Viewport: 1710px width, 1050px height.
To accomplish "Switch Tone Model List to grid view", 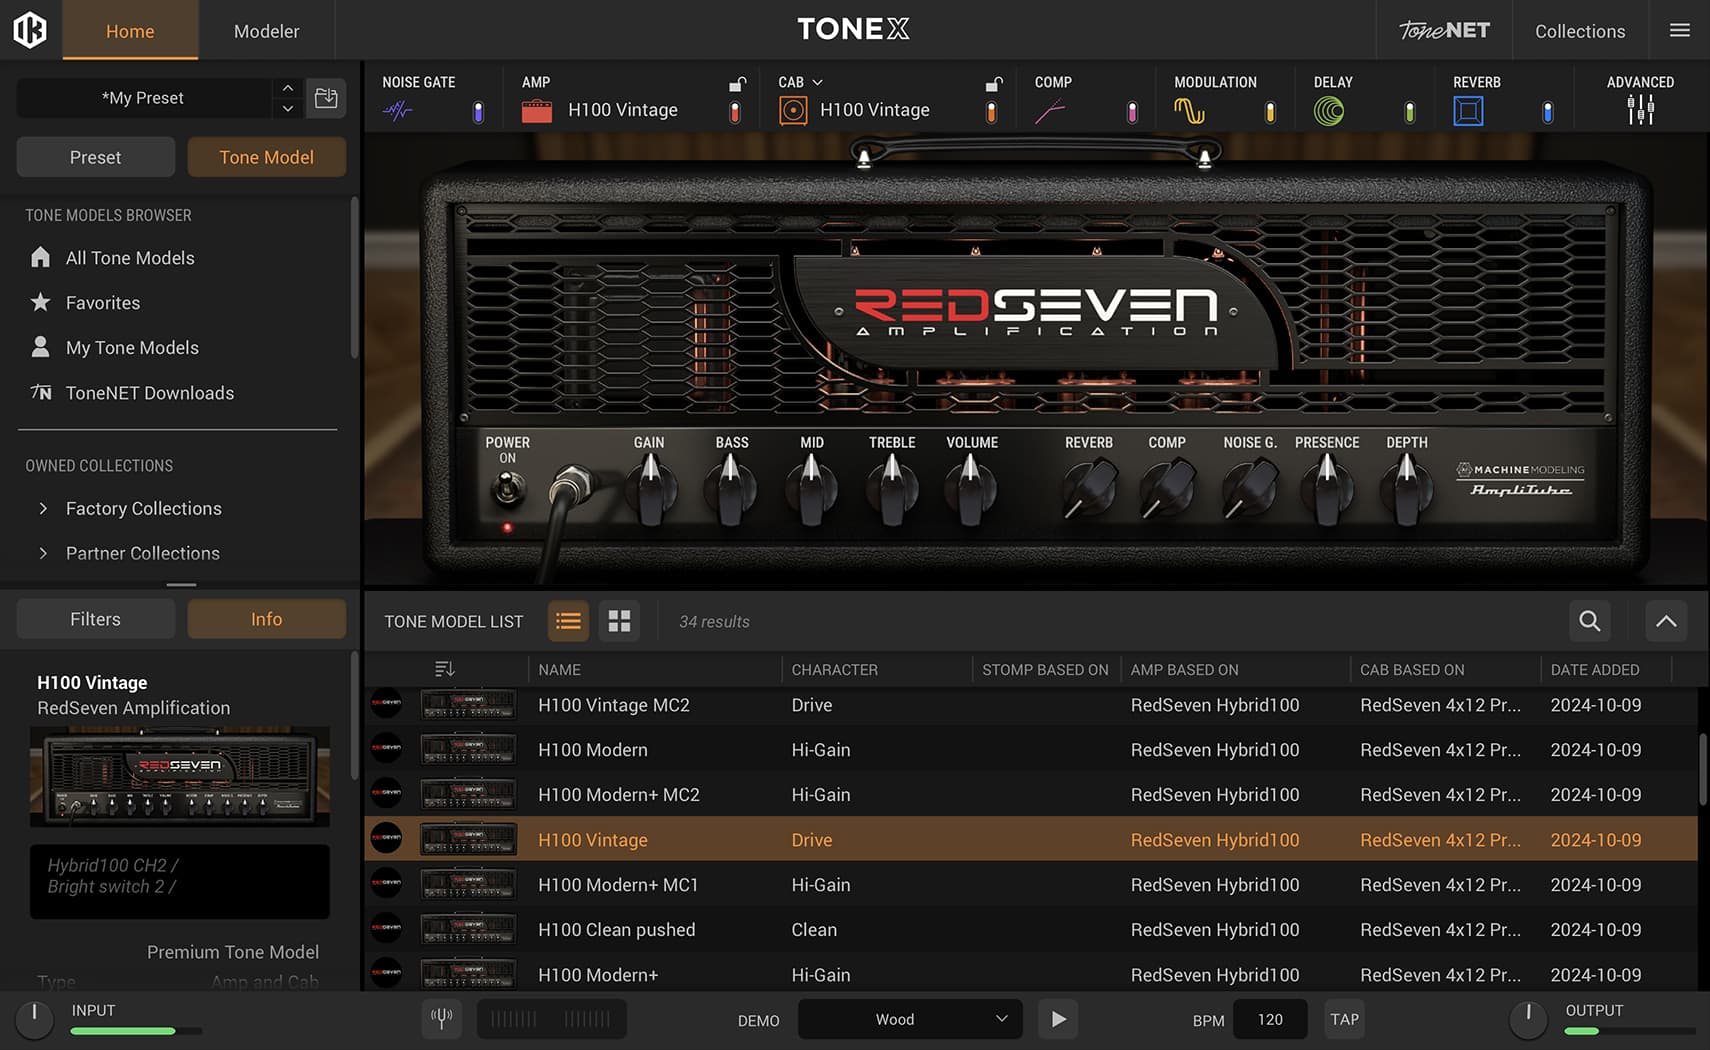I will tap(619, 621).
